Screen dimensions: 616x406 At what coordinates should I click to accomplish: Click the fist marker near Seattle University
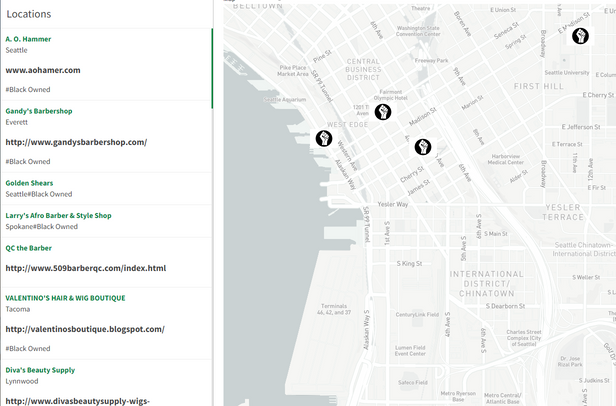(x=579, y=37)
